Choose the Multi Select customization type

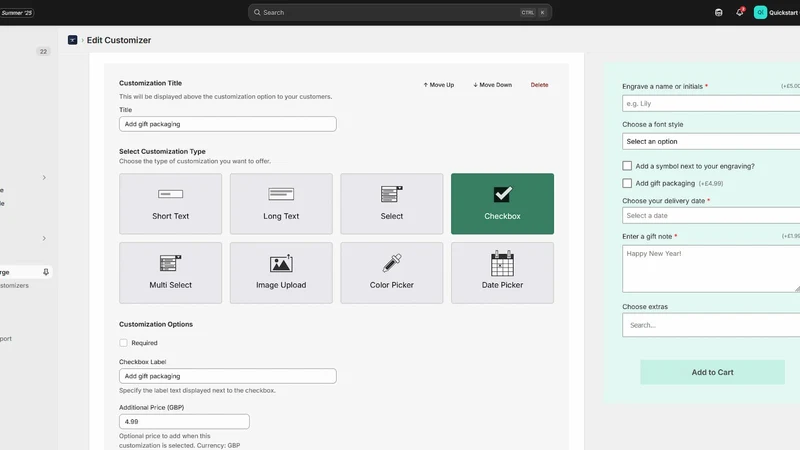click(170, 273)
